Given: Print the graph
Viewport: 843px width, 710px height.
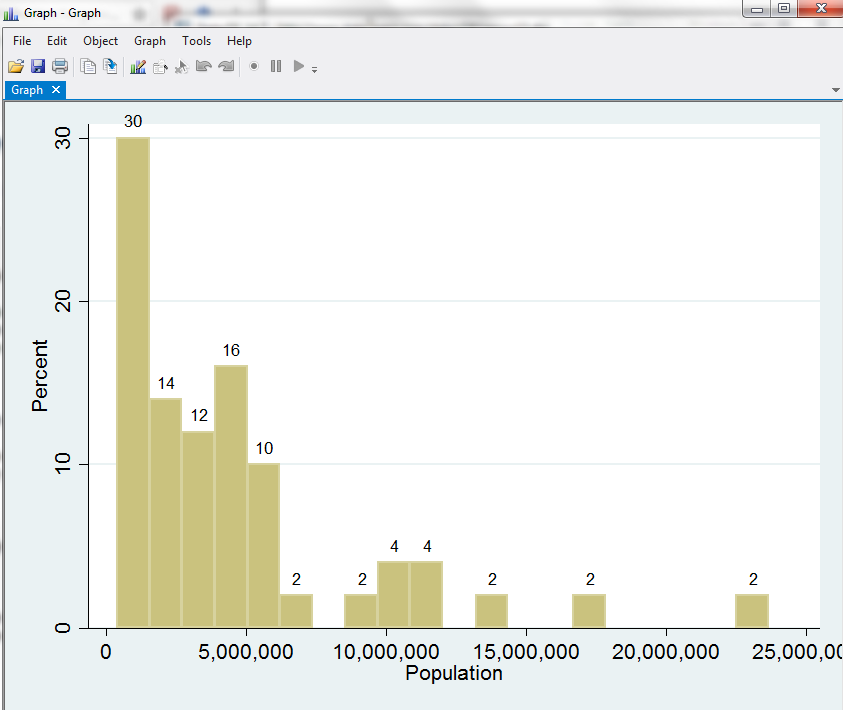Looking at the screenshot, I should tap(61, 66).
